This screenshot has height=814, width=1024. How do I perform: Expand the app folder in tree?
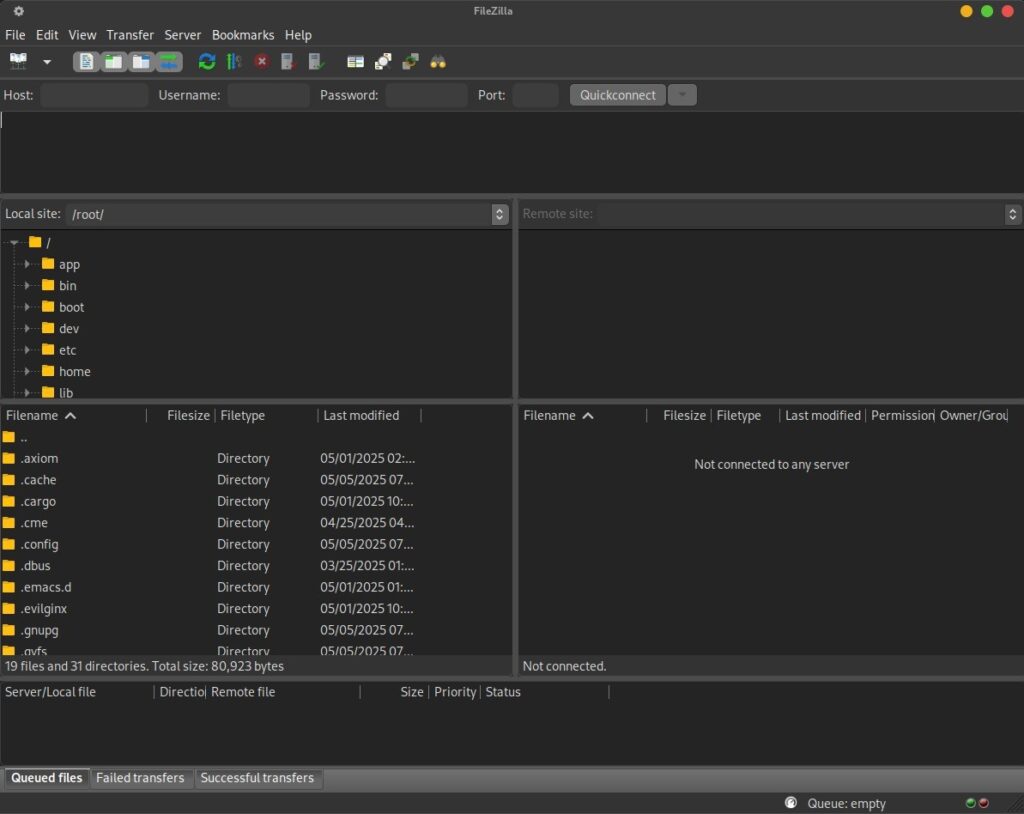pyautogui.click(x=27, y=264)
